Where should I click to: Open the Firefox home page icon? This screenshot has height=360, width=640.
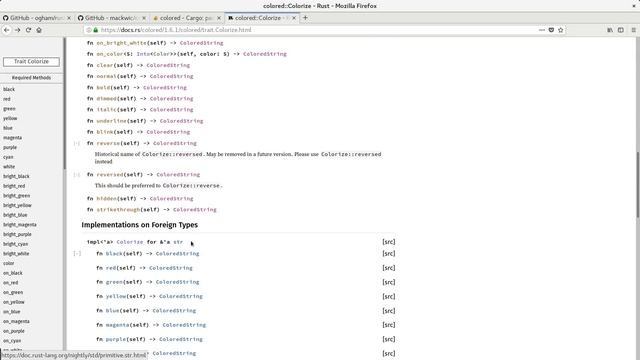39,30
